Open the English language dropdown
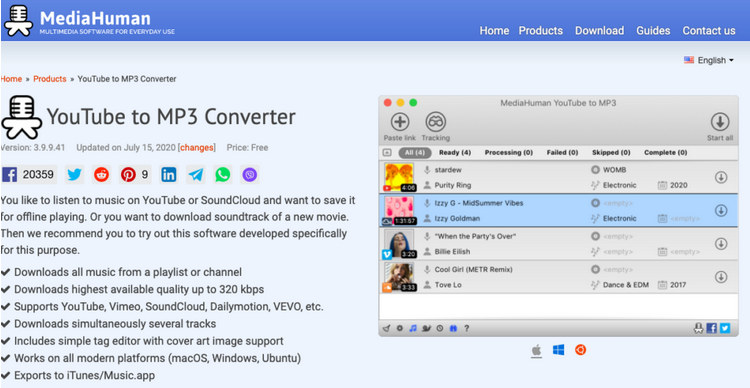The image size is (750, 388). [x=709, y=60]
